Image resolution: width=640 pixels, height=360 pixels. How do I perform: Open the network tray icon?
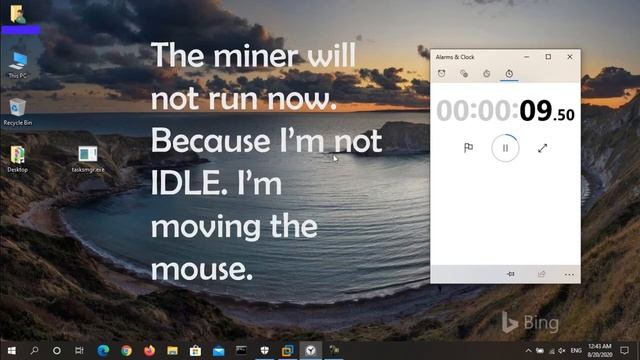(x=551, y=351)
